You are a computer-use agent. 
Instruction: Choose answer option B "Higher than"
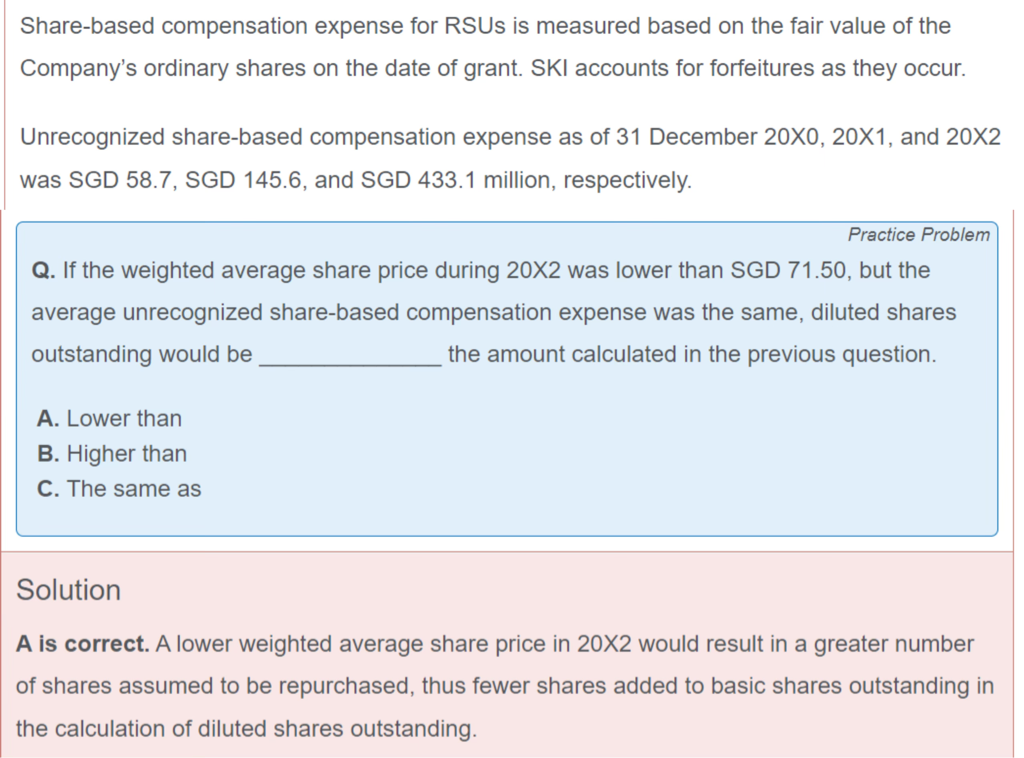pos(112,454)
